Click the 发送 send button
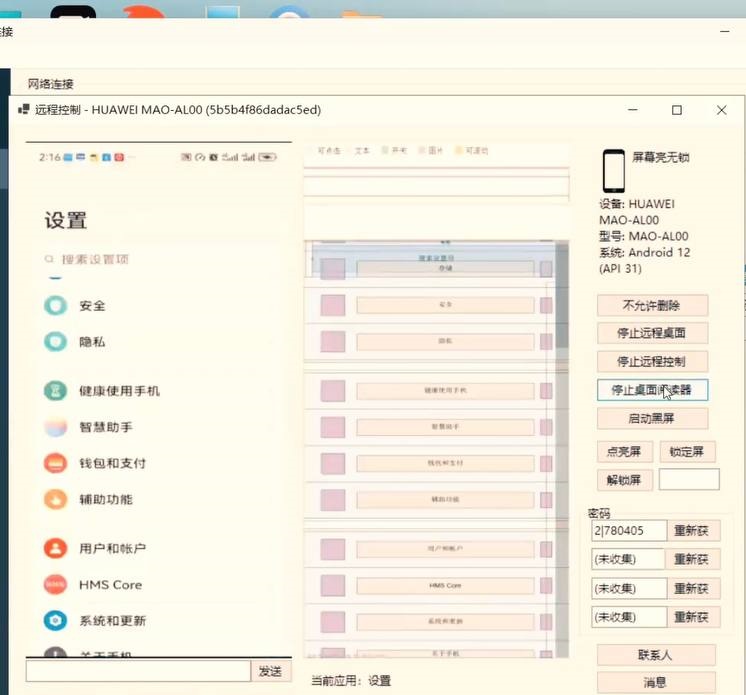This screenshot has height=695, width=746. point(270,671)
